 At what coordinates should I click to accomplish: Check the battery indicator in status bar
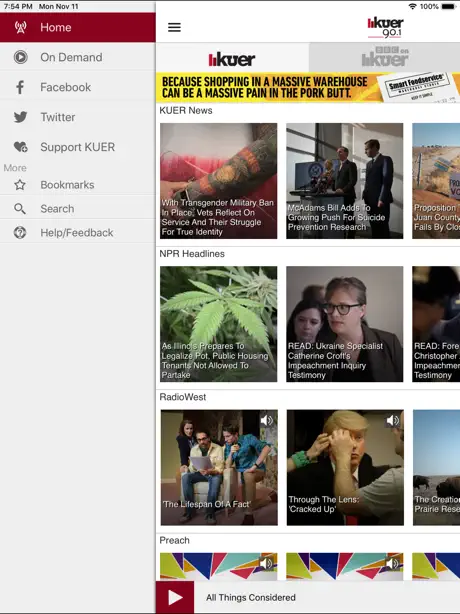(x=448, y=6)
